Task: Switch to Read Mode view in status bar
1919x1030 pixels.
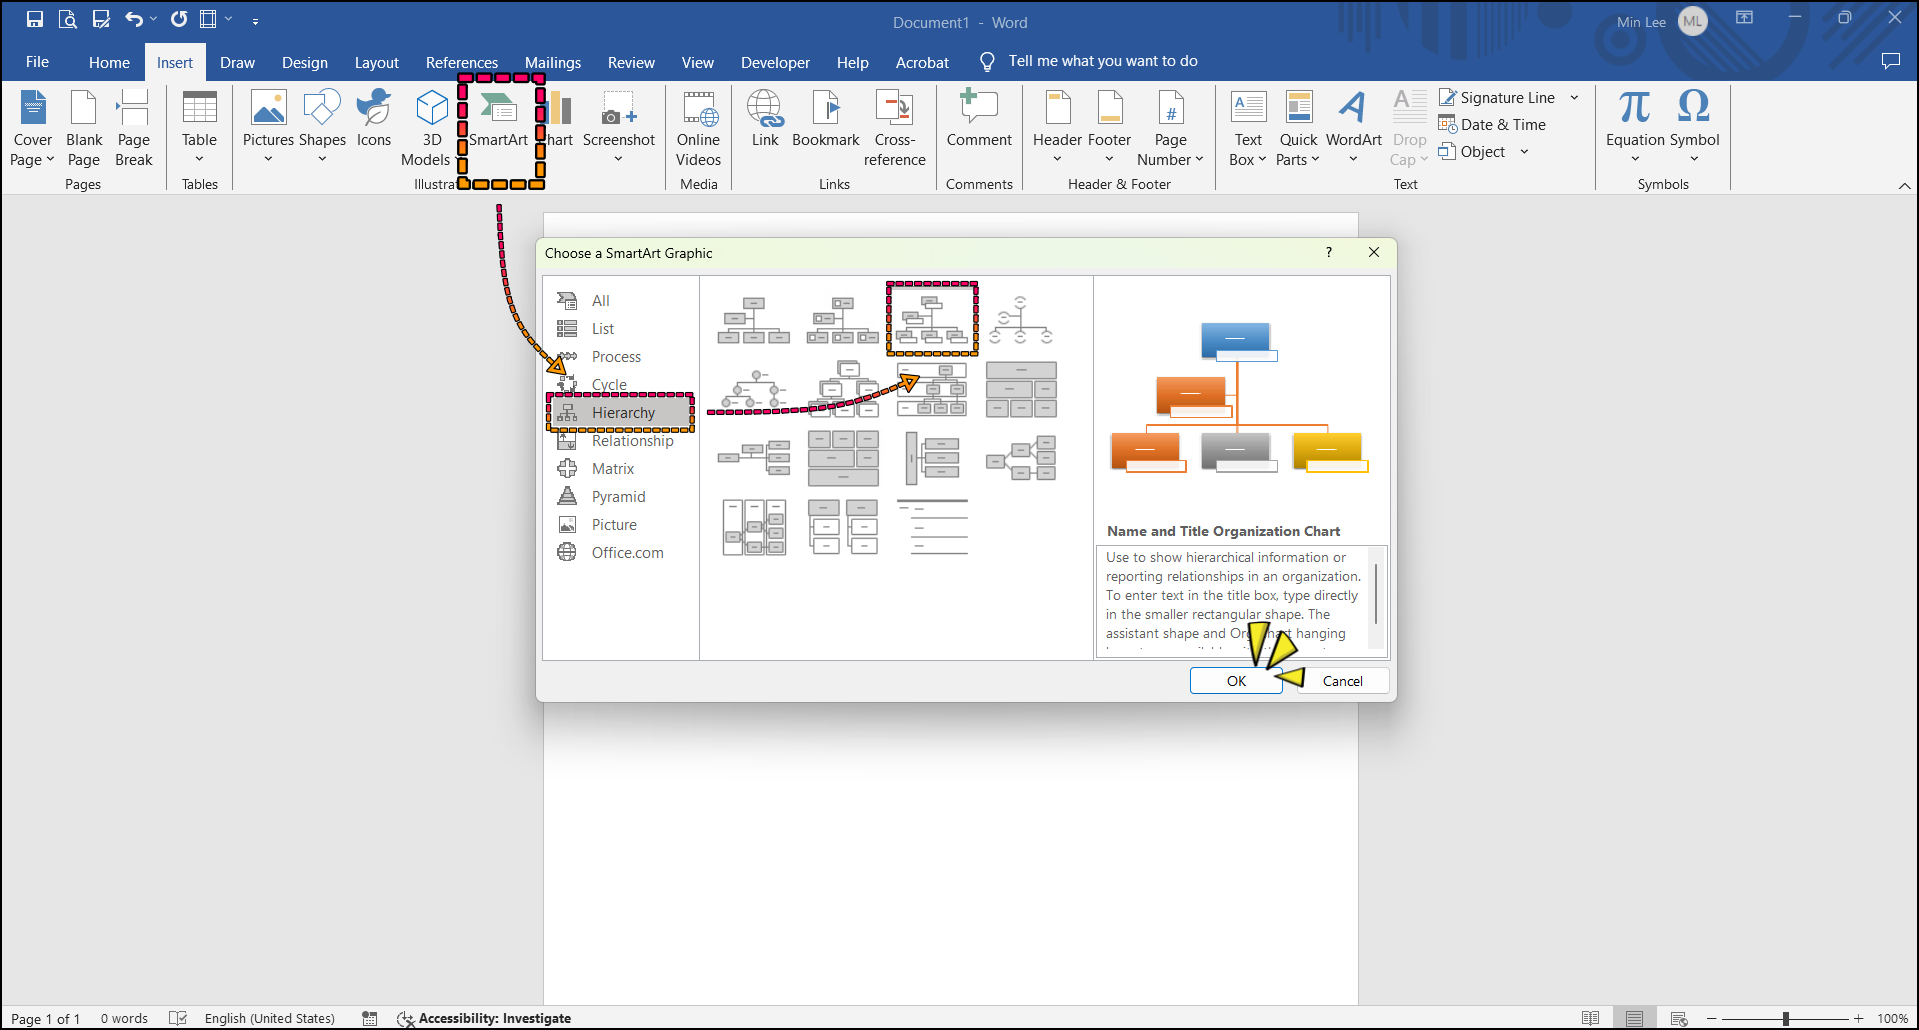Action: tap(1590, 1018)
